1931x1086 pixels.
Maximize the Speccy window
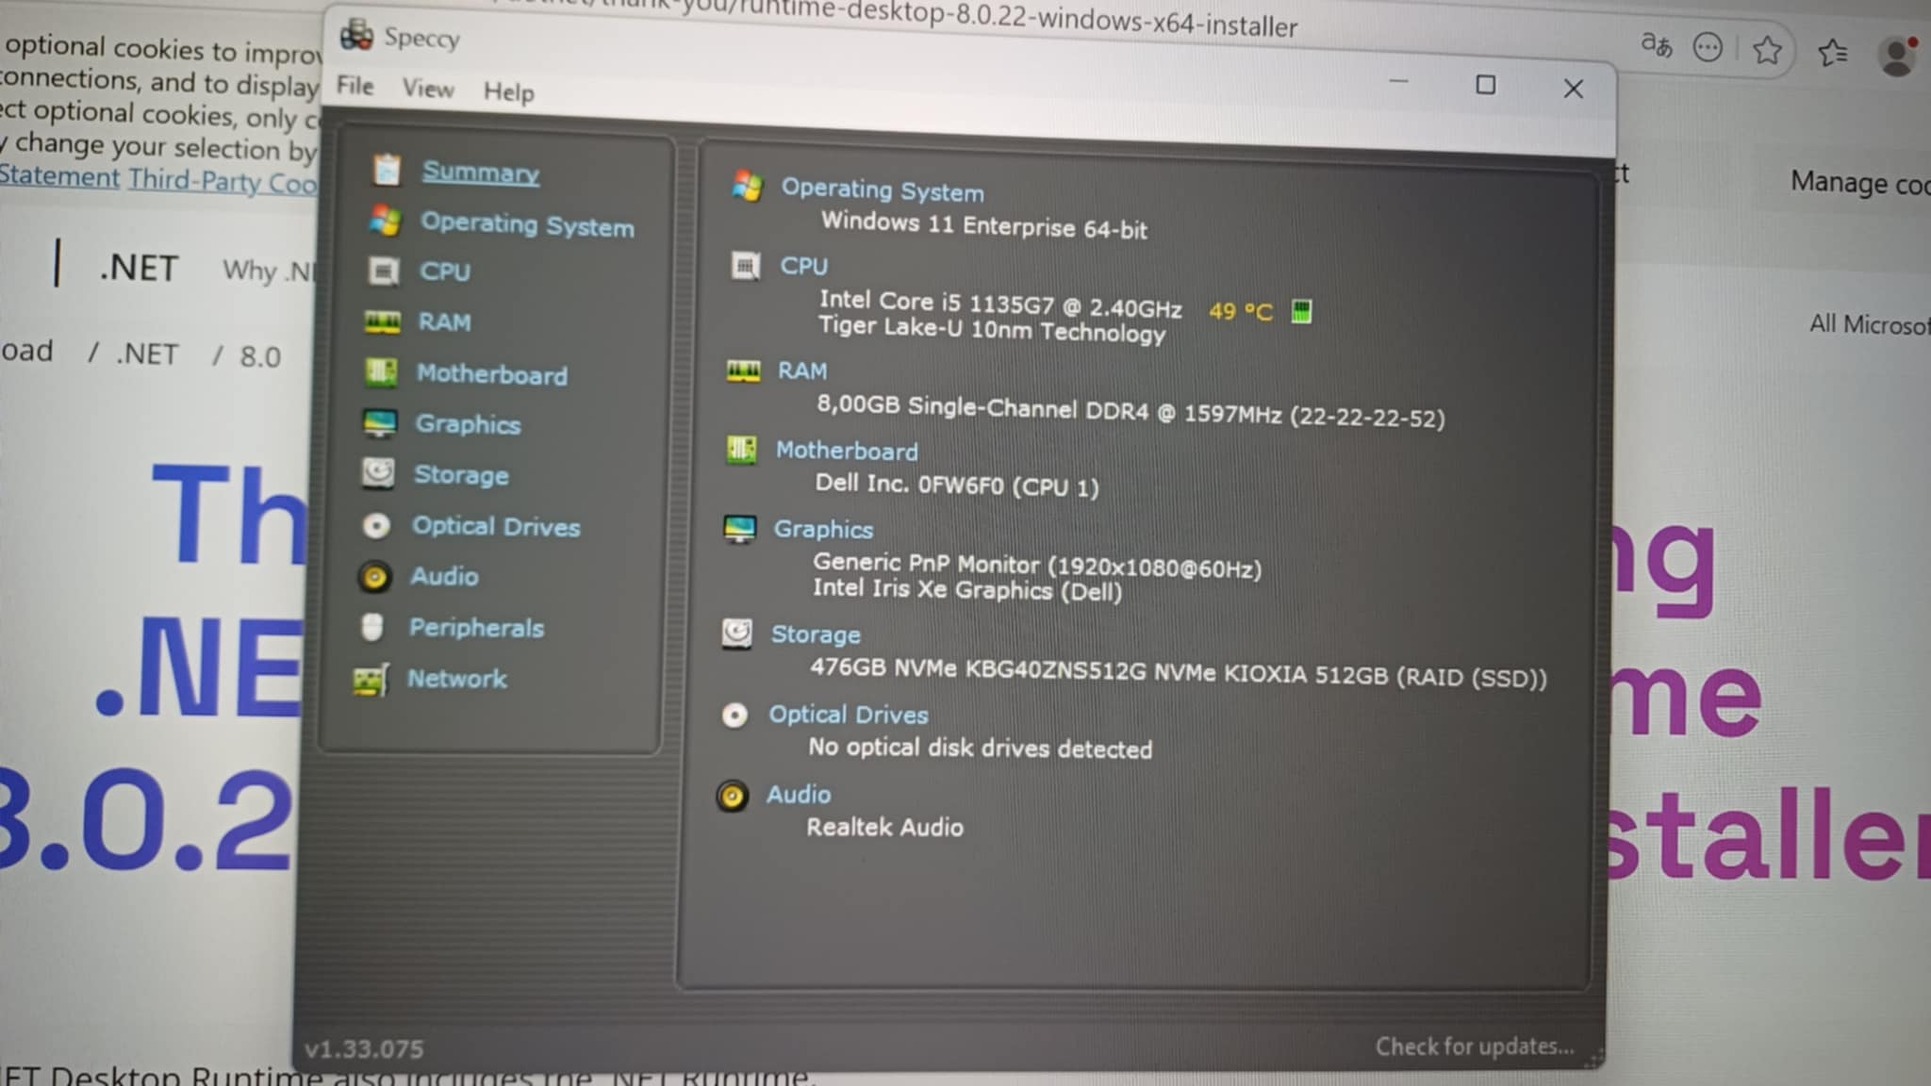(1485, 86)
